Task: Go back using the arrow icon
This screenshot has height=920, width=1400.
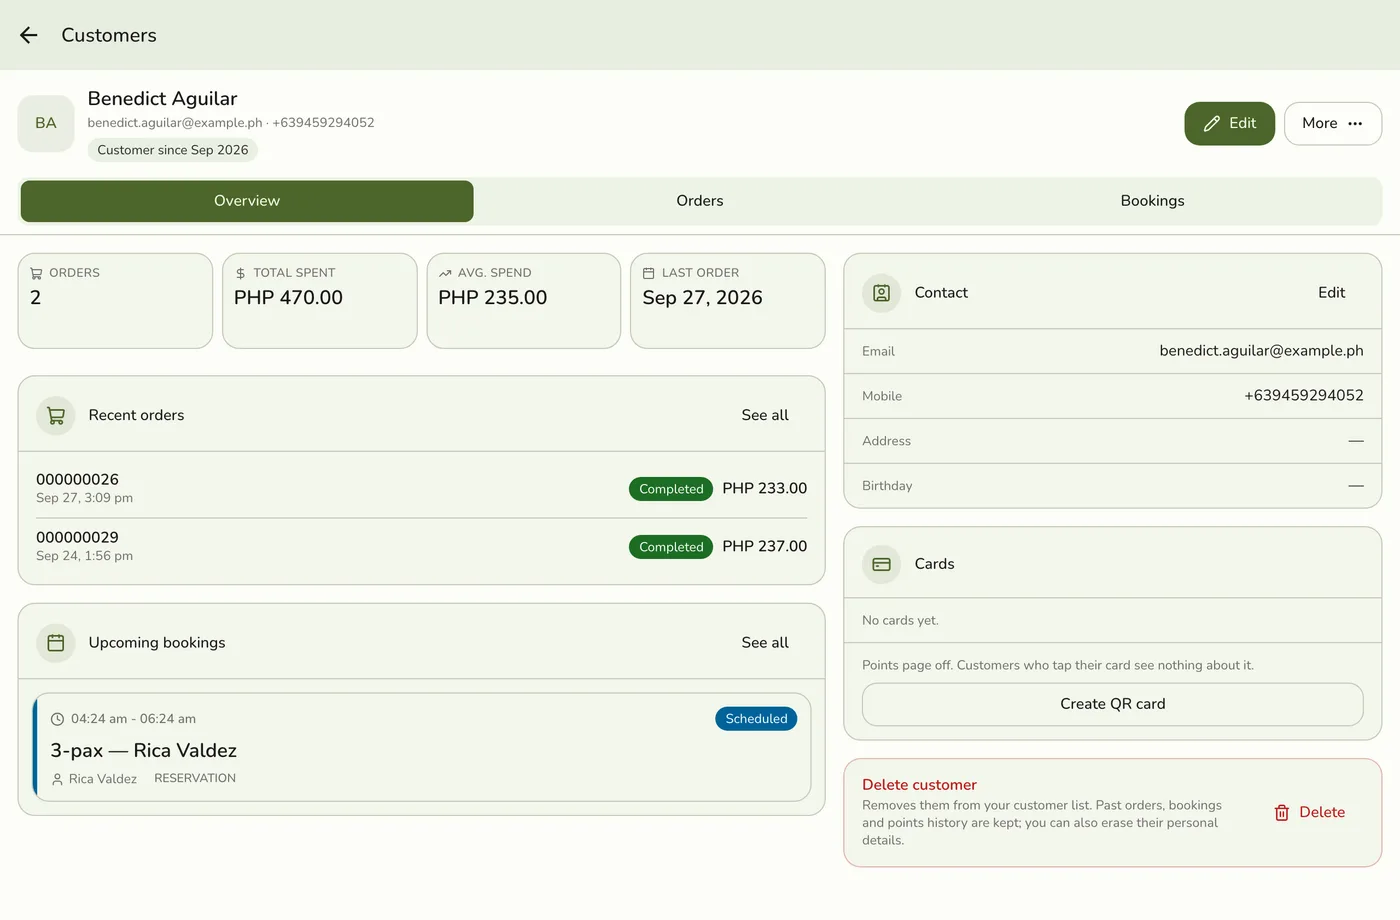Action: coord(29,35)
